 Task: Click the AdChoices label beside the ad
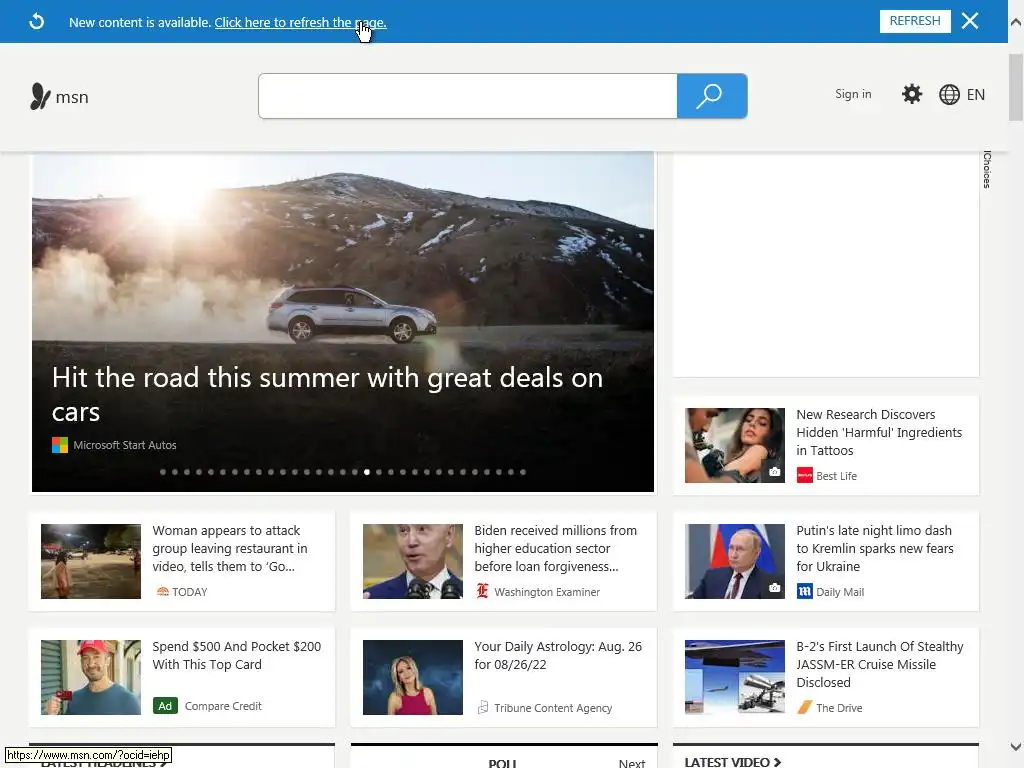pos(987,169)
